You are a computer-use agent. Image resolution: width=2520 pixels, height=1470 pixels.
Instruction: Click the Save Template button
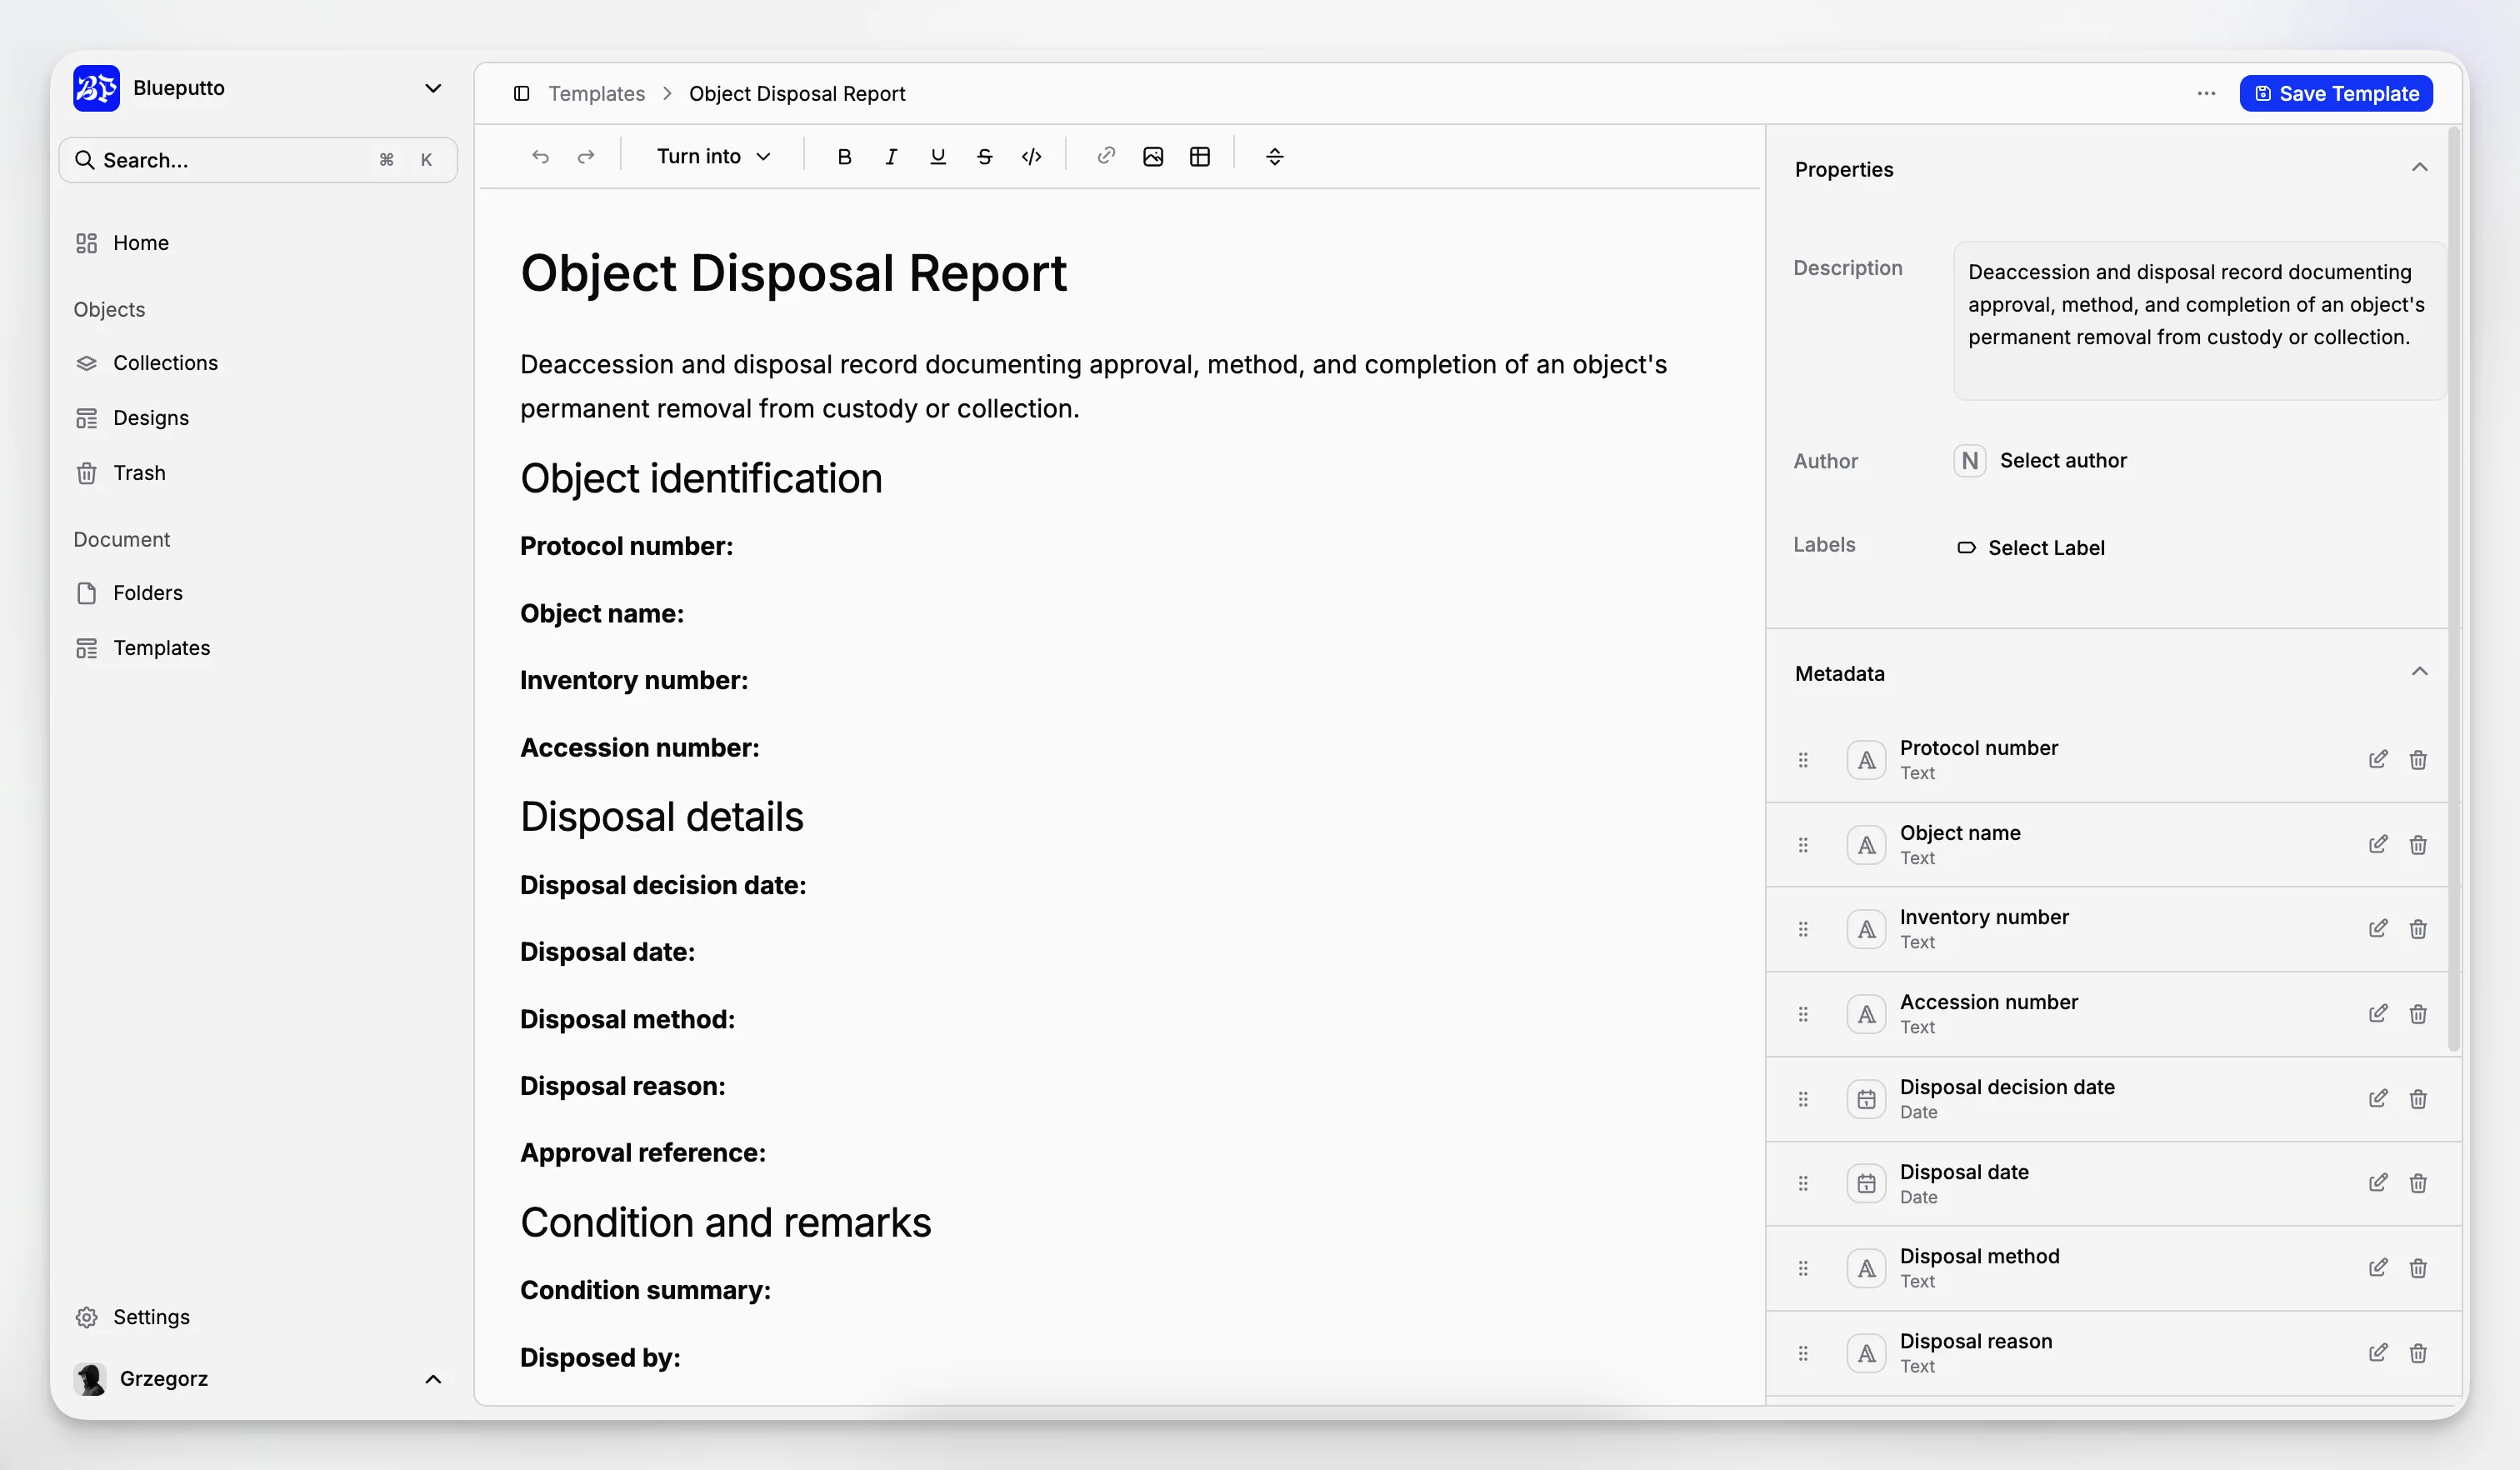2335,94
